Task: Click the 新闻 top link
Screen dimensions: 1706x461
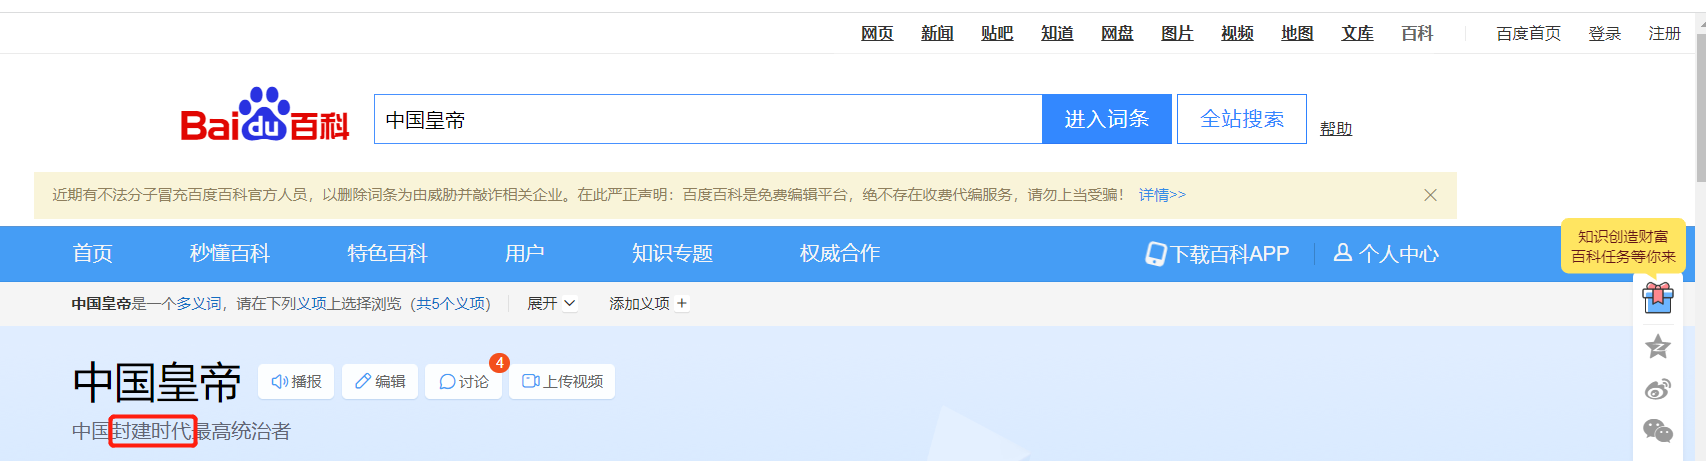Action: 937,34
